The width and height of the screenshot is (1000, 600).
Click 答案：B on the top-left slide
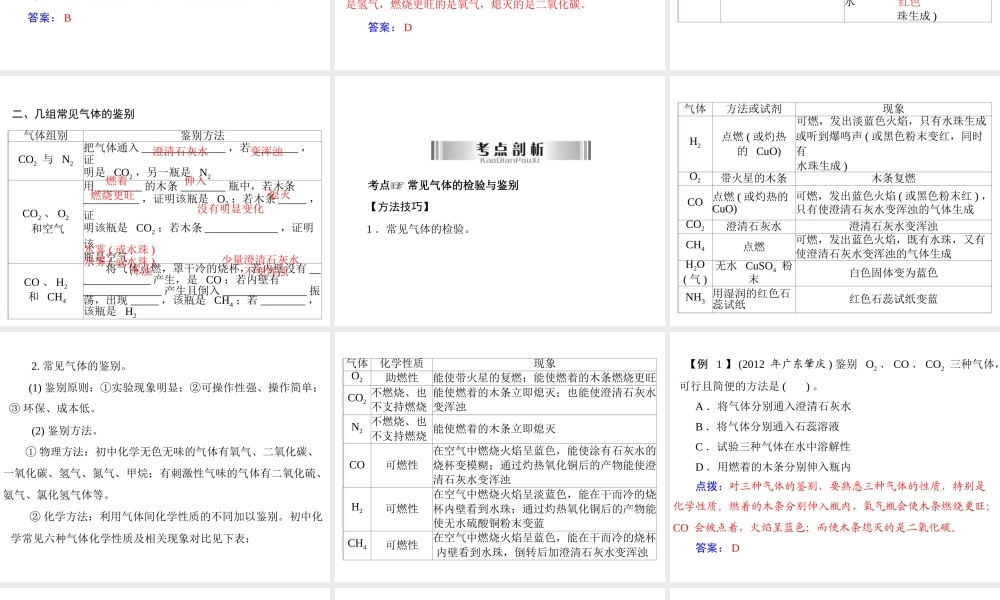coord(50,18)
